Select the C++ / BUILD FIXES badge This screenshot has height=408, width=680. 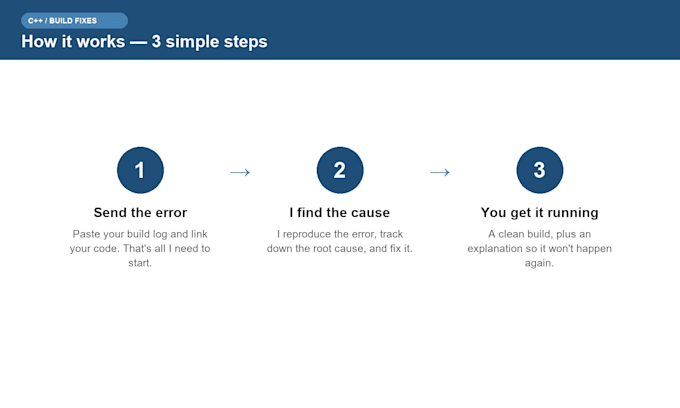[74, 20]
